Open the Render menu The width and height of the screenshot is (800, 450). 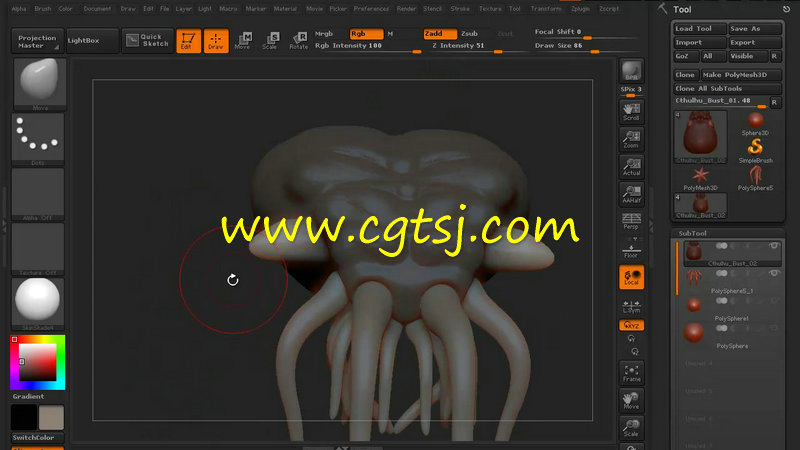pos(406,9)
